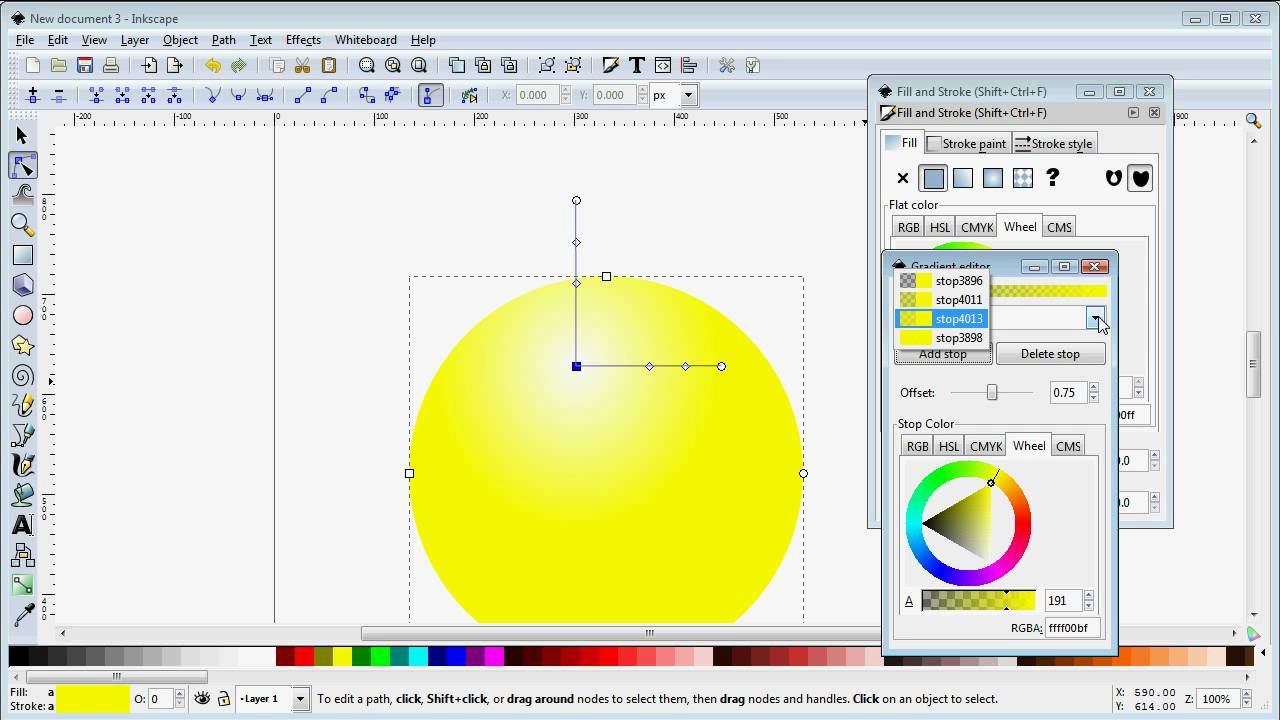Activate the Zoom magnifier tool
The width and height of the screenshot is (1280, 720).
tap(22, 225)
